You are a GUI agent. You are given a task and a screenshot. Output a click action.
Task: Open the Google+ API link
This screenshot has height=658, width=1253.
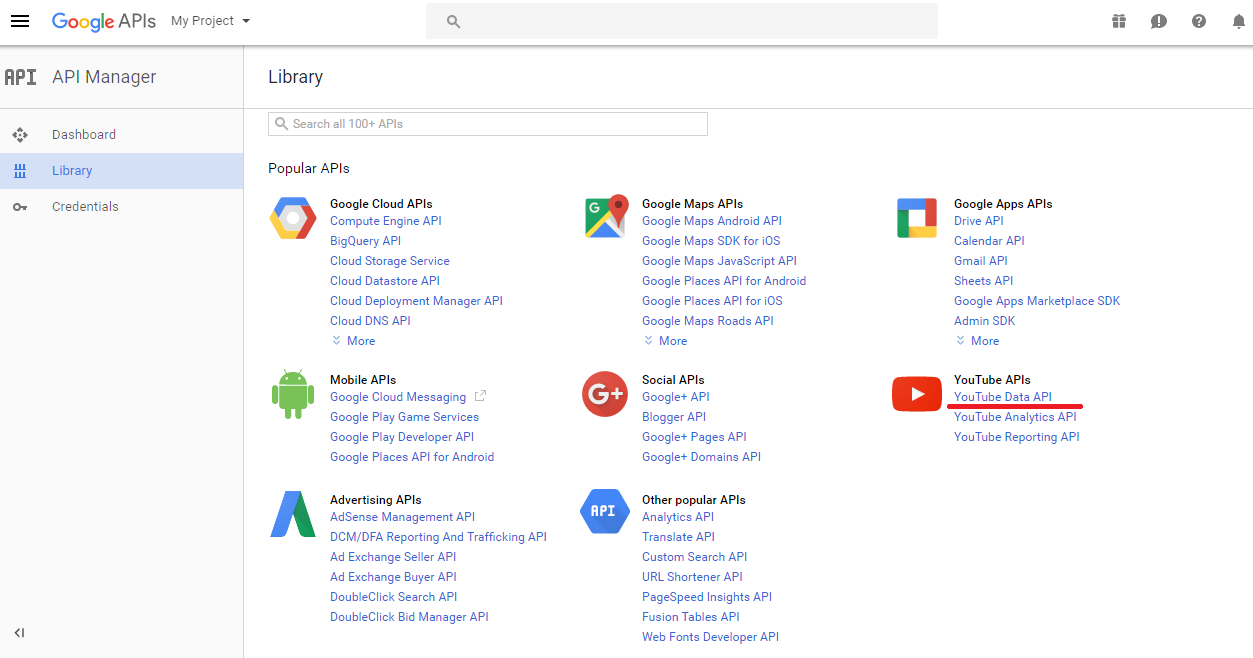[x=676, y=397]
